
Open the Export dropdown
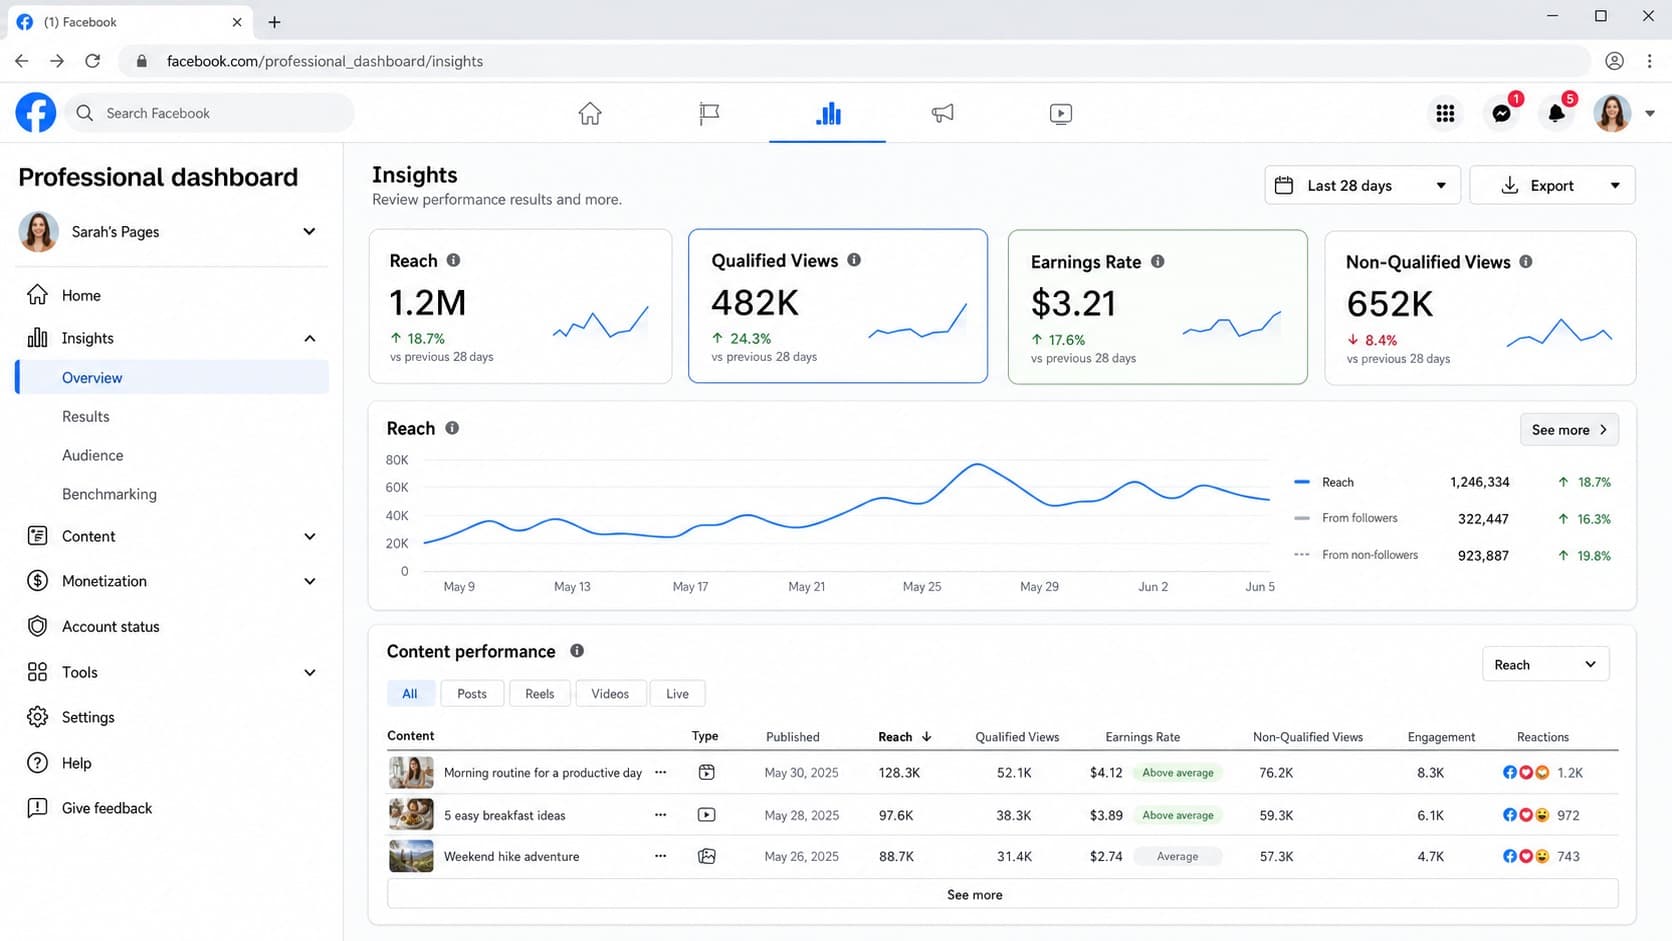(1552, 185)
